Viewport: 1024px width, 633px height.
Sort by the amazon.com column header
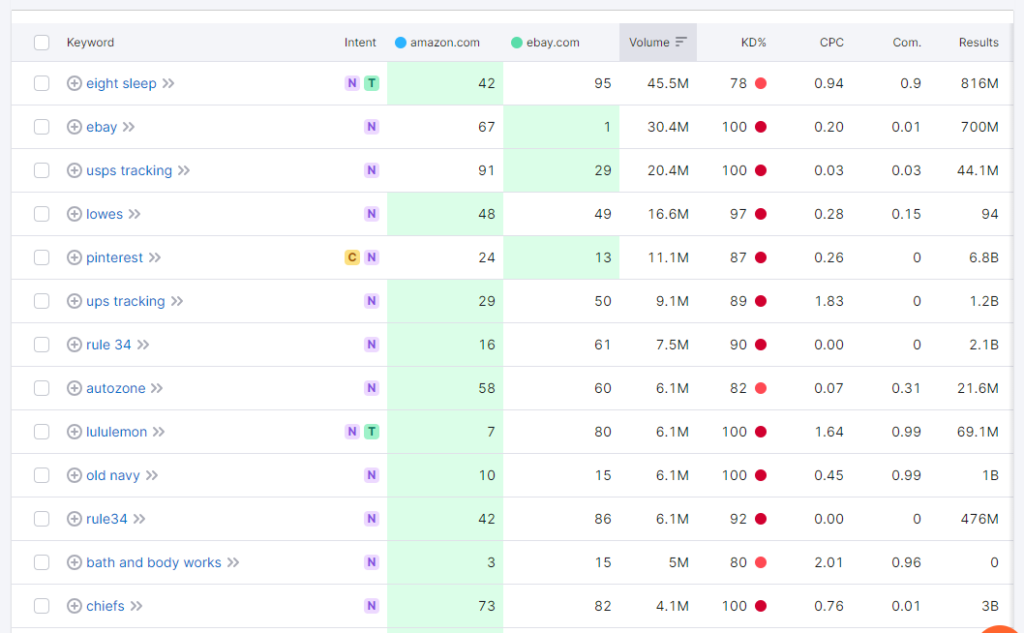pos(445,42)
